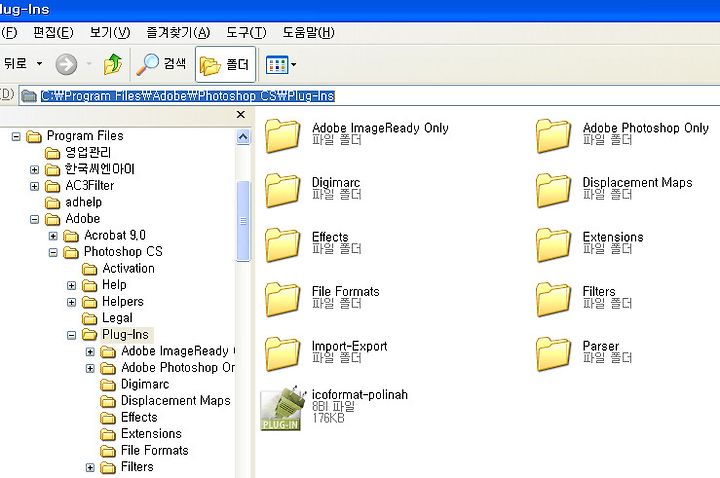
Task: Select Acrobat 9.0 in the tree
Action: 115,235
